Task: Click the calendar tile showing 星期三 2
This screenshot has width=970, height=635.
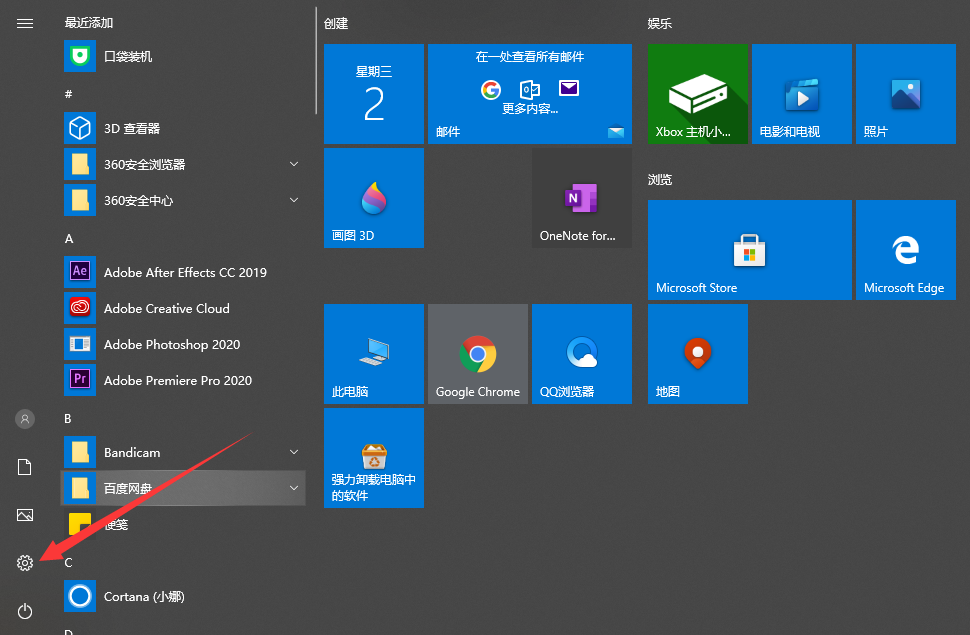Action: 374,94
